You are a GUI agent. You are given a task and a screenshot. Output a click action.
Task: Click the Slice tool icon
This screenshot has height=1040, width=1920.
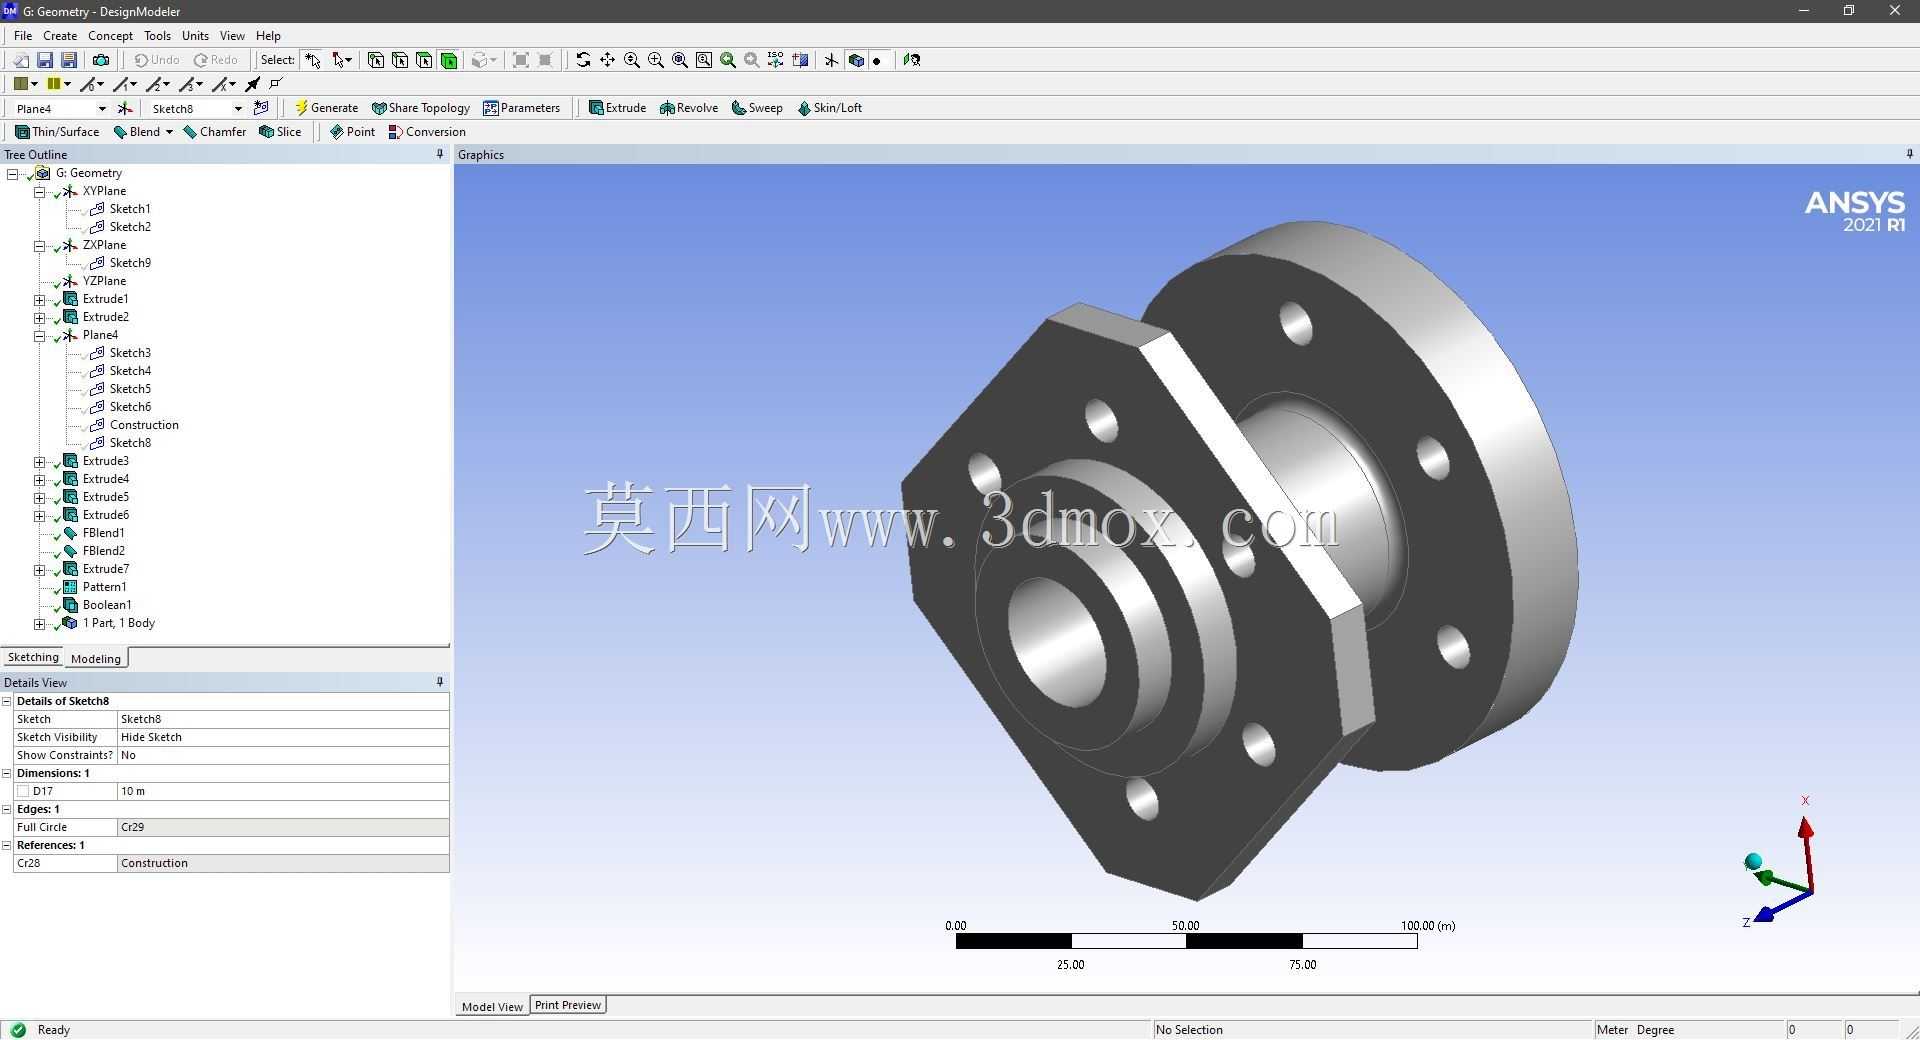(x=266, y=132)
